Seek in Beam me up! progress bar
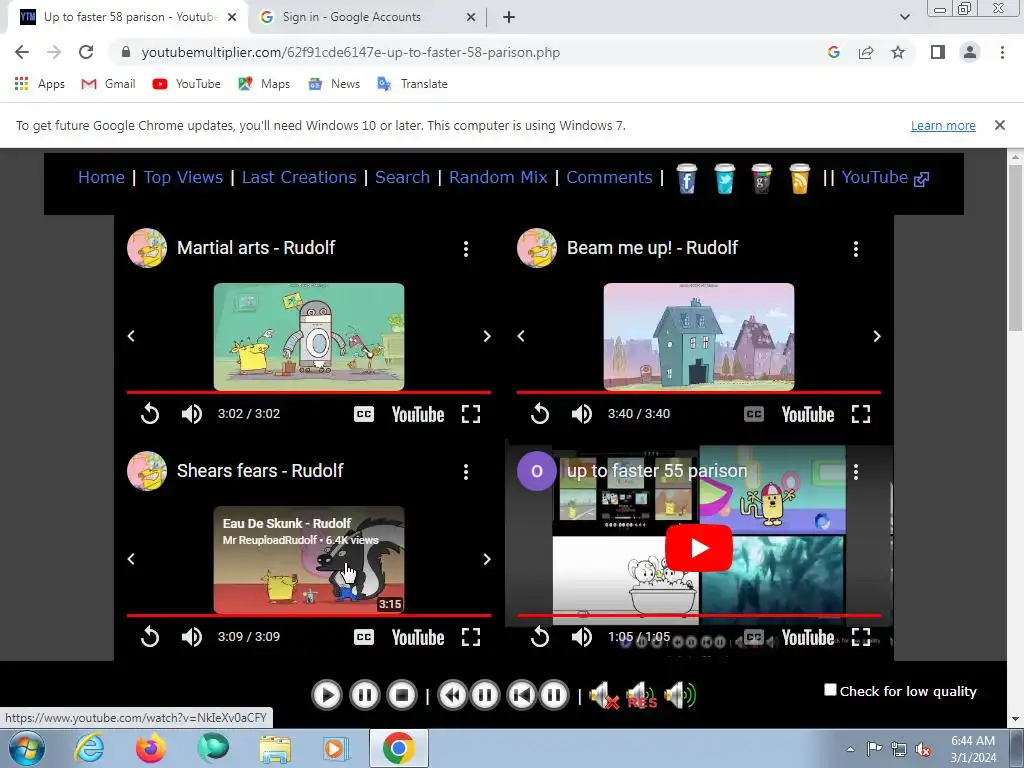 point(699,392)
